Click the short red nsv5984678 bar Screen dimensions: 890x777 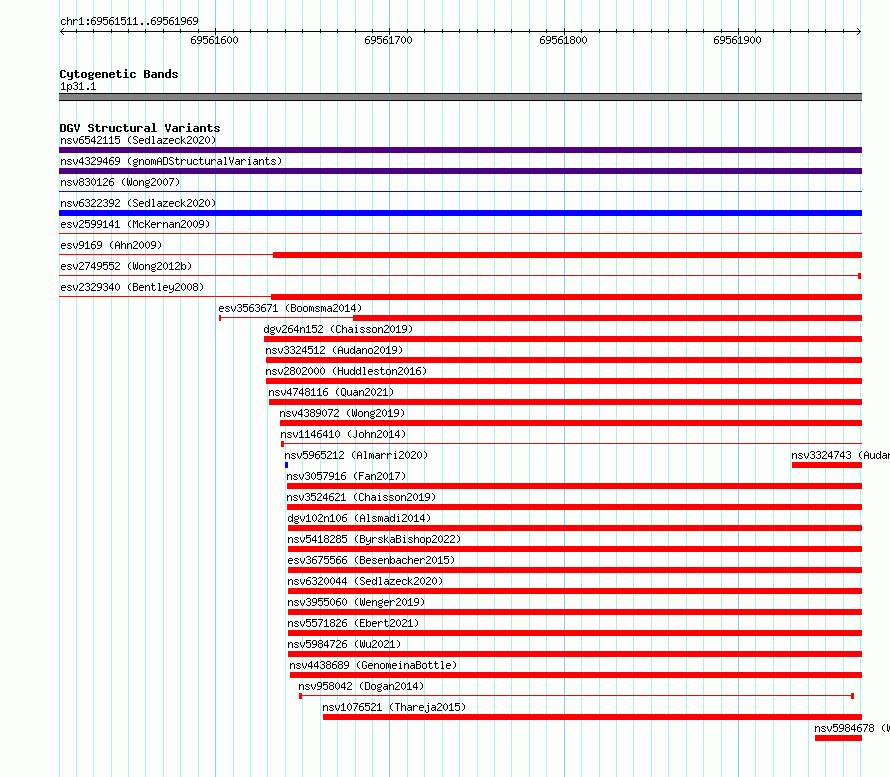click(x=838, y=738)
